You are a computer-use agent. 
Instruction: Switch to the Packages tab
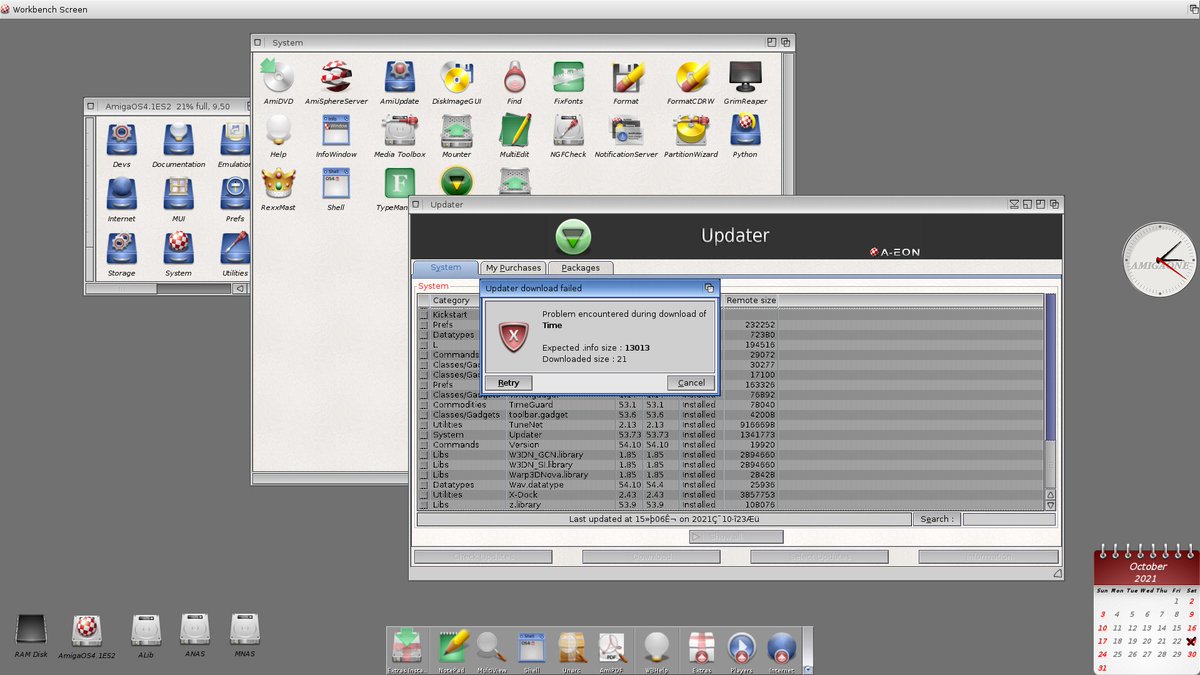coord(580,268)
